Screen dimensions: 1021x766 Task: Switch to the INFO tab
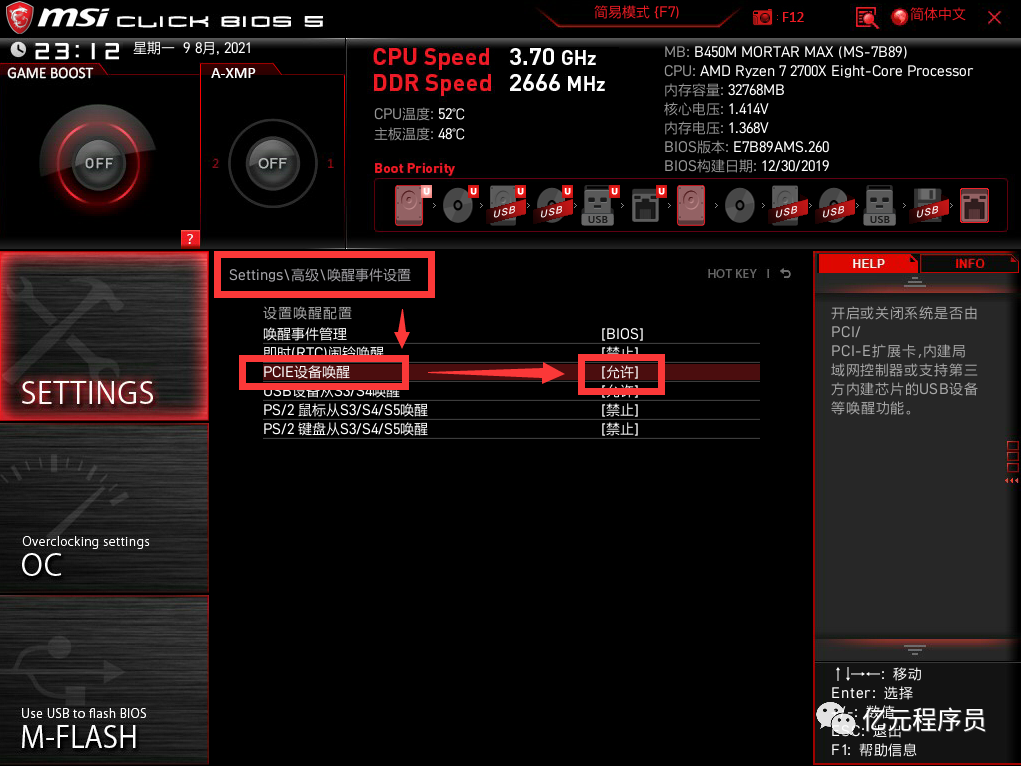coord(969,264)
